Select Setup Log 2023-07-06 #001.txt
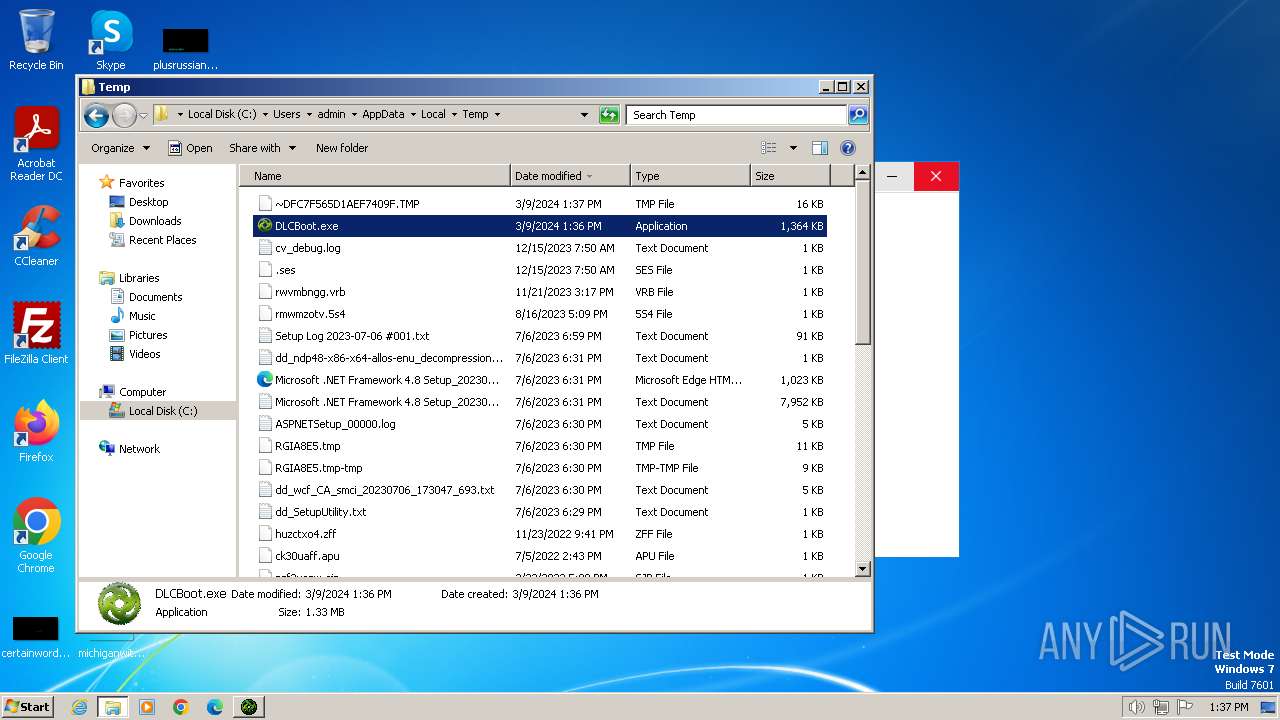 [x=540, y=336]
